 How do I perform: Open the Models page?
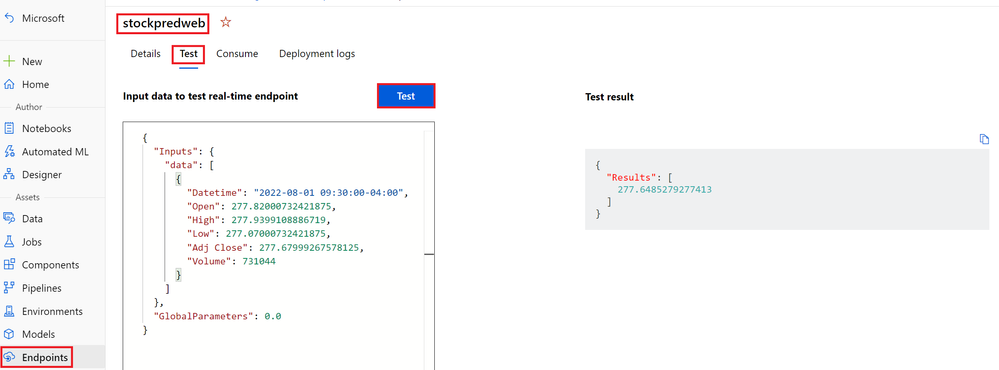click(41, 334)
